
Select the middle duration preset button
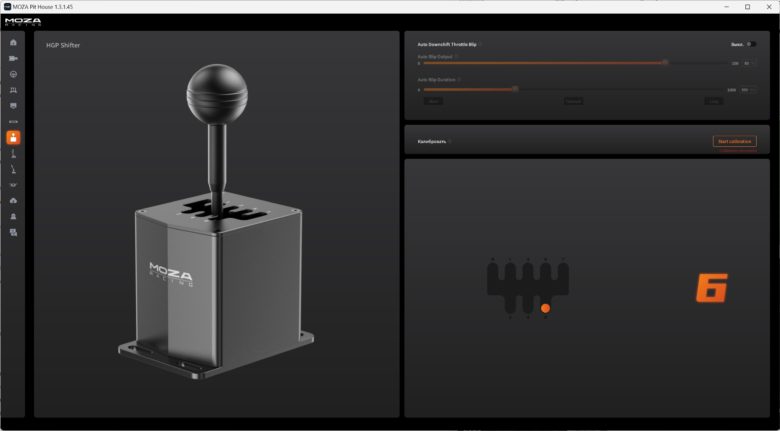point(574,101)
